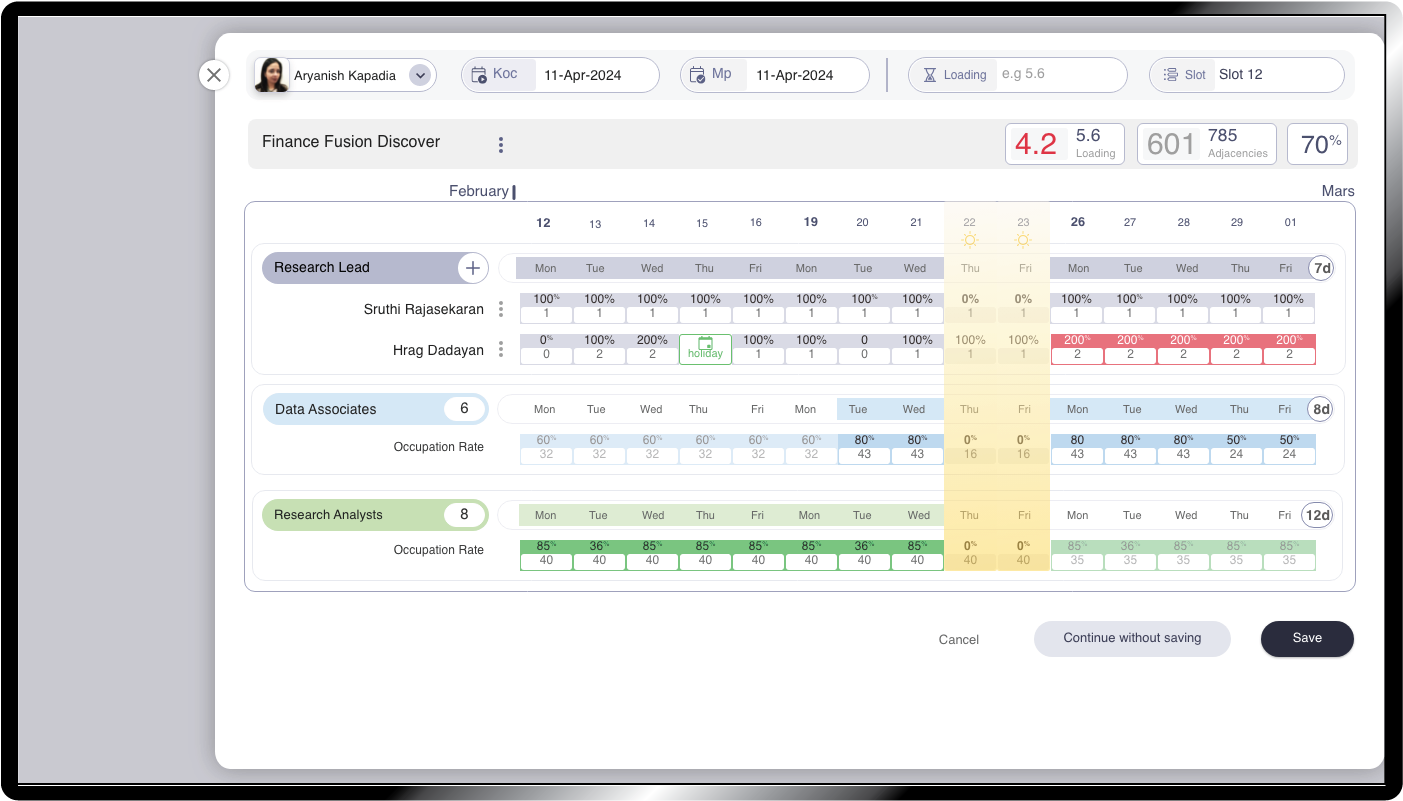Image resolution: width=1403 pixels, height=801 pixels.
Task: Click the Save button
Action: coord(1307,638)
